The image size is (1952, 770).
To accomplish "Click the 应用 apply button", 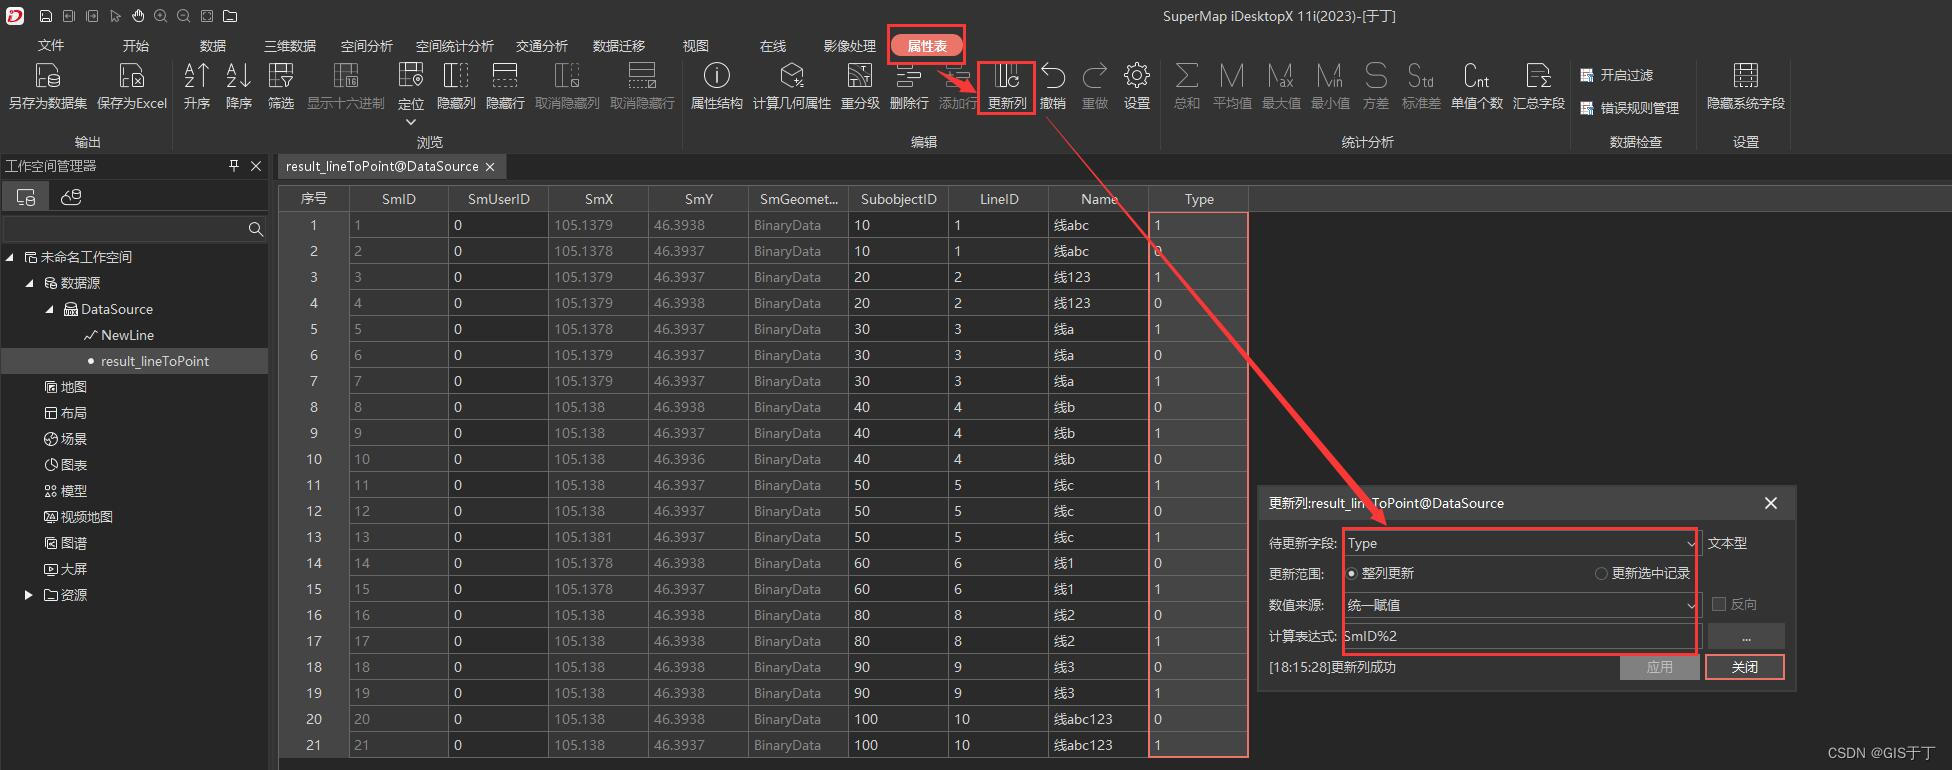I will tap(1659, 667).
